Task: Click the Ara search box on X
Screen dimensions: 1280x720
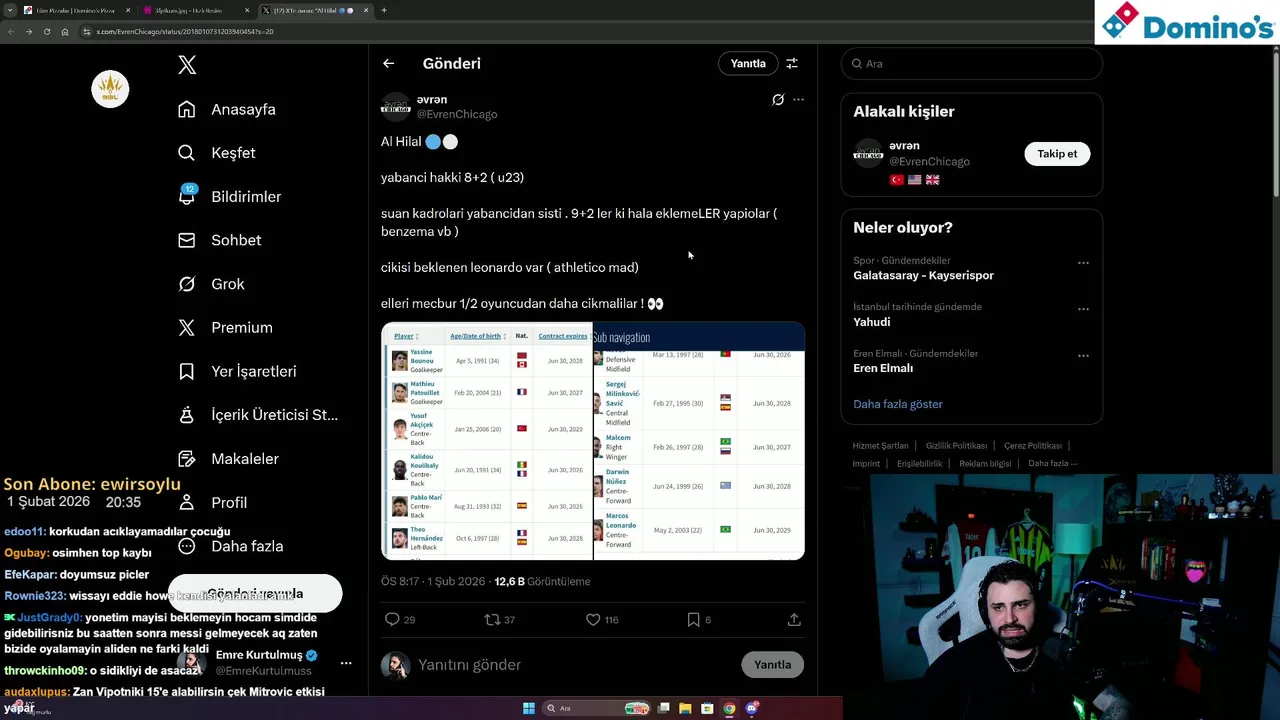Action: [x=971, y=63]
